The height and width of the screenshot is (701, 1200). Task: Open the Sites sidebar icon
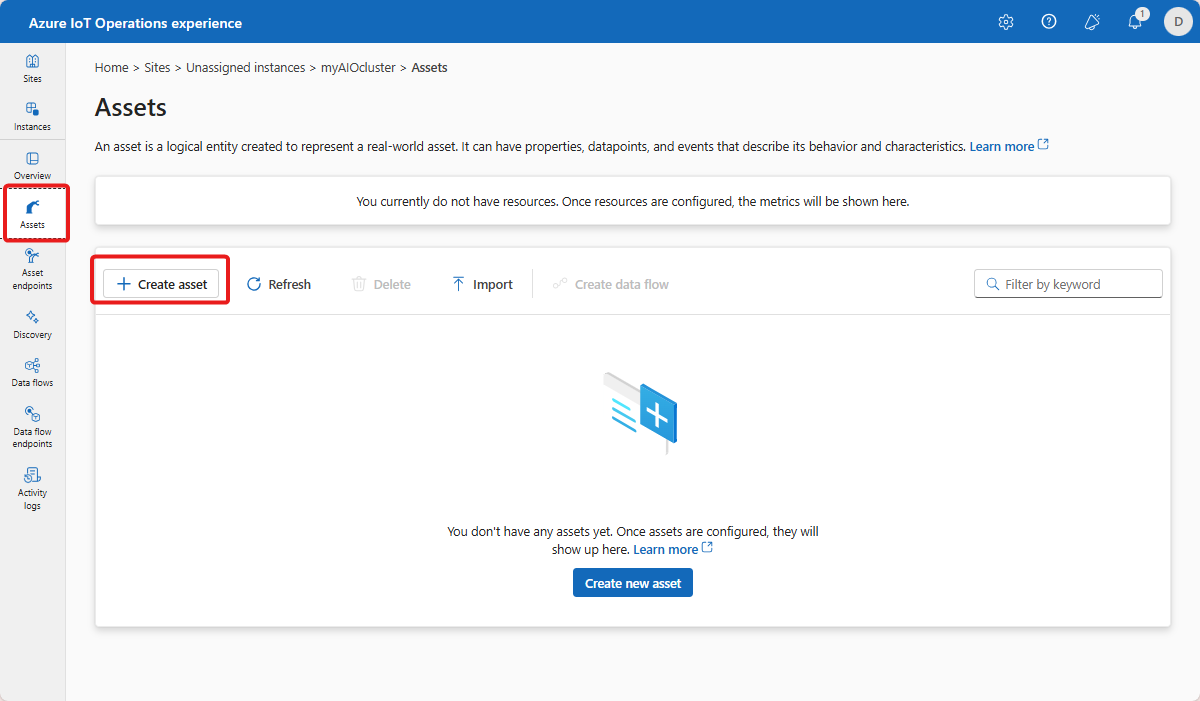click(32, 68)
